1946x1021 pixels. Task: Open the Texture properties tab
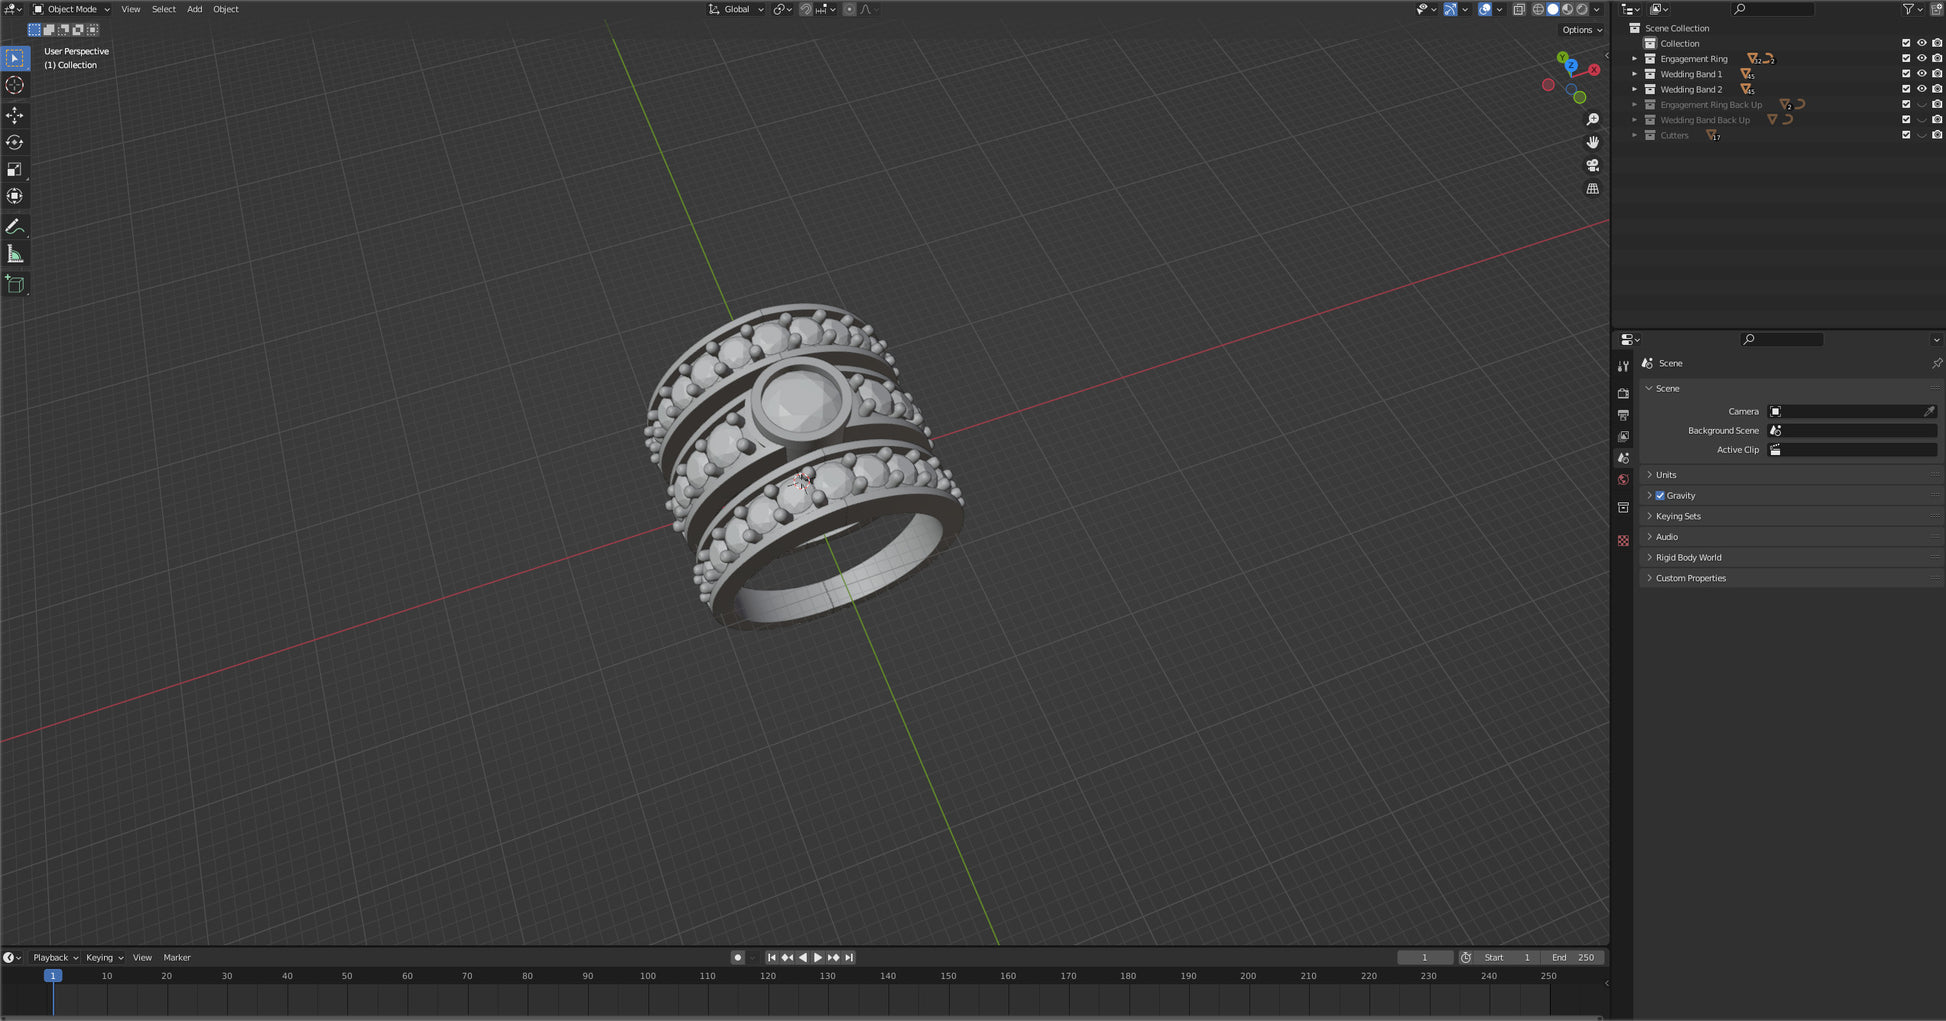[x=1623, y=540]
